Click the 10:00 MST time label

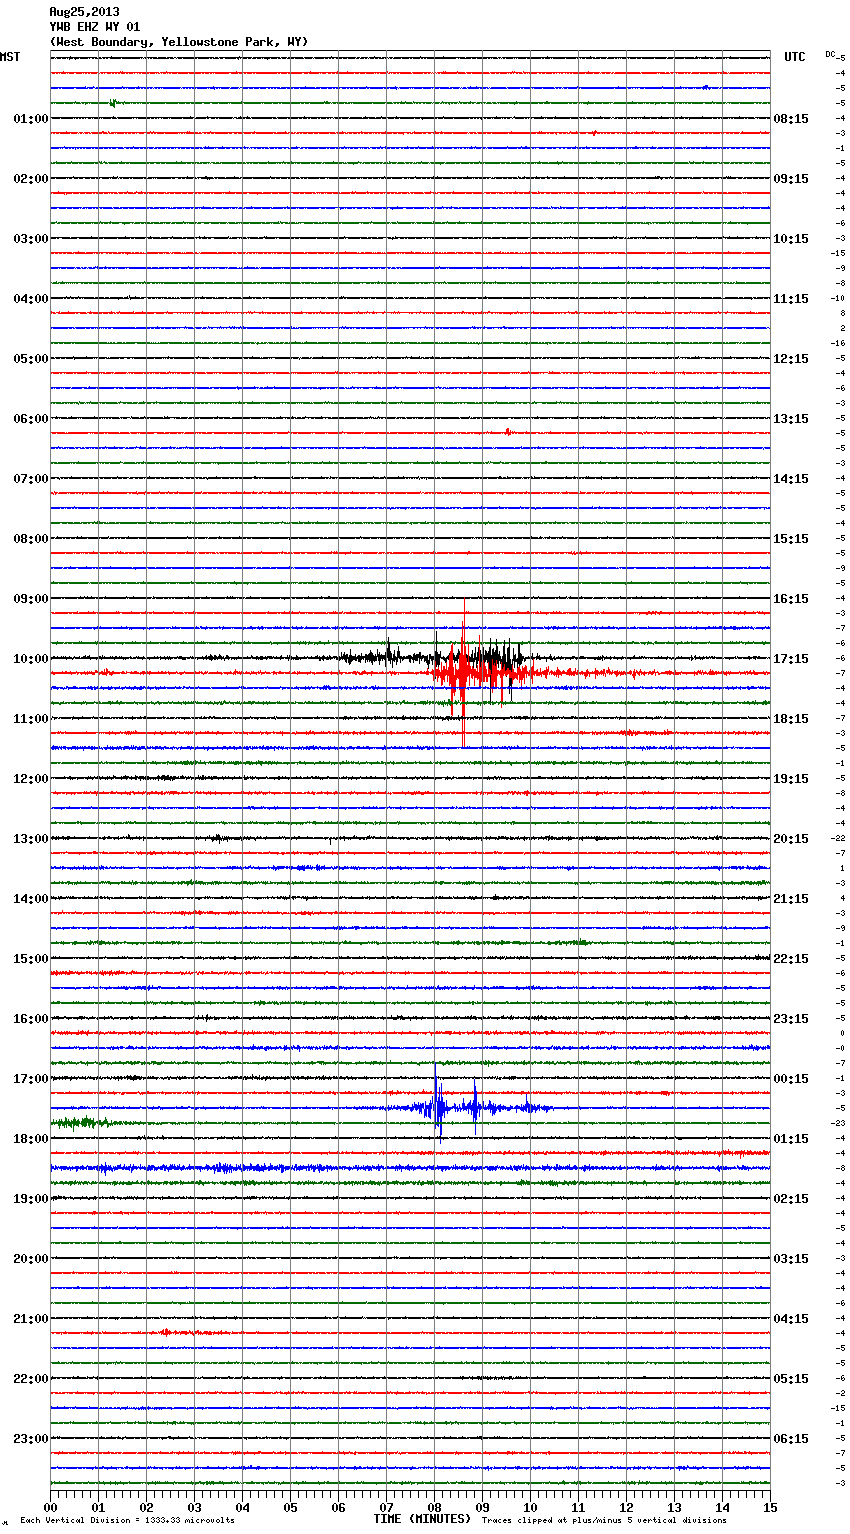click(30, 659)
